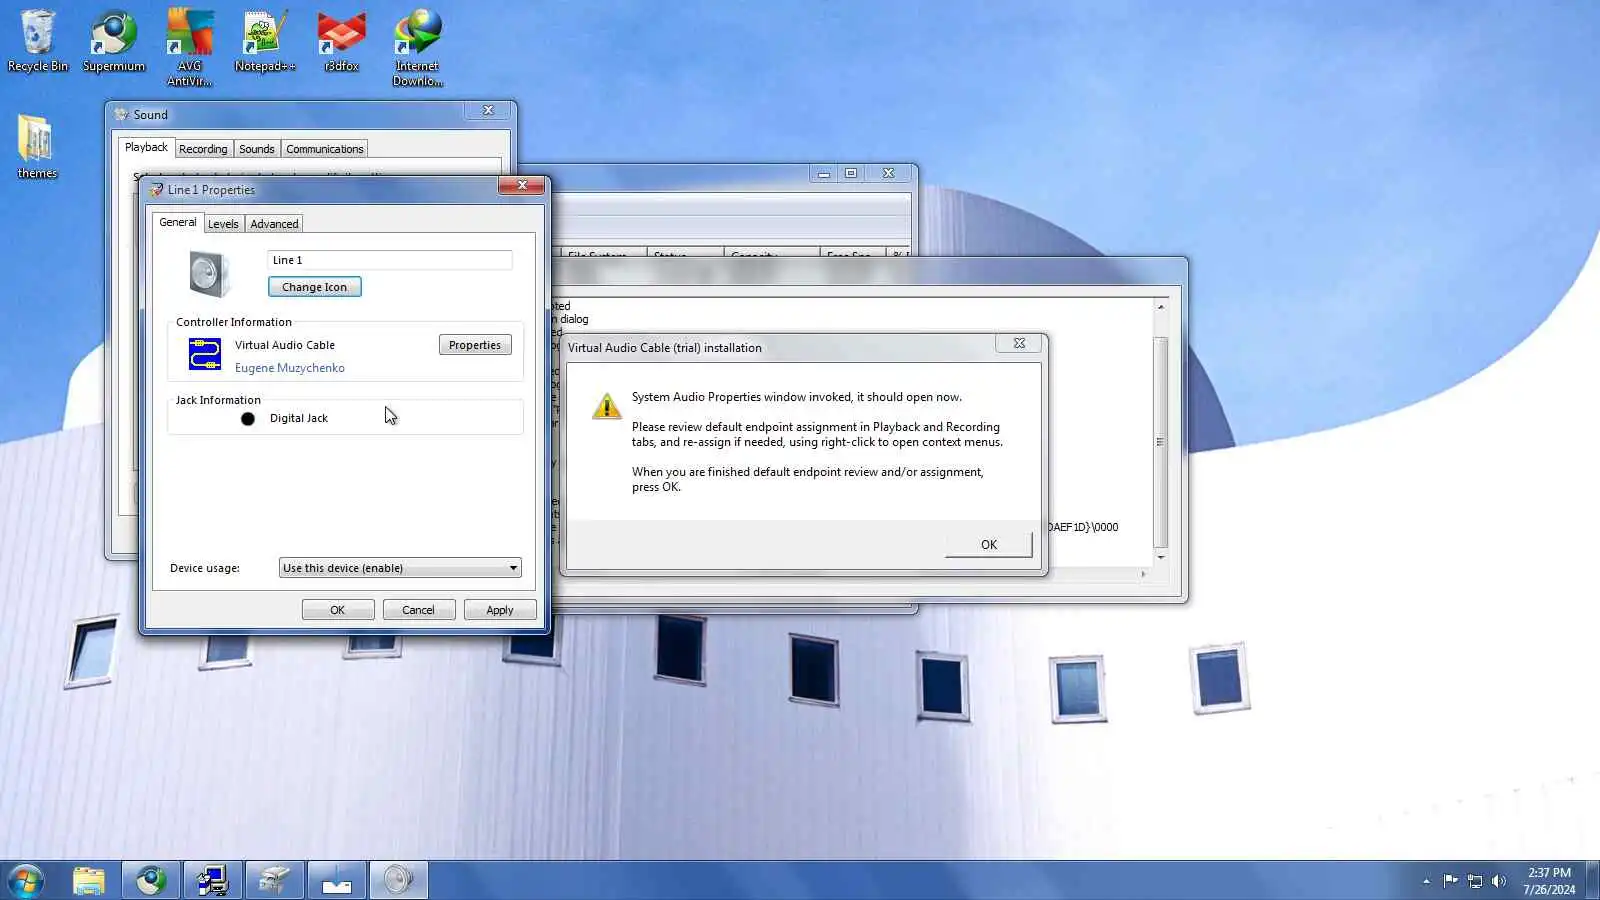This screenshot has width=1600, height=900.
Task: Cancel the Line 1 Properties dialog
Action: pos(418,610)
